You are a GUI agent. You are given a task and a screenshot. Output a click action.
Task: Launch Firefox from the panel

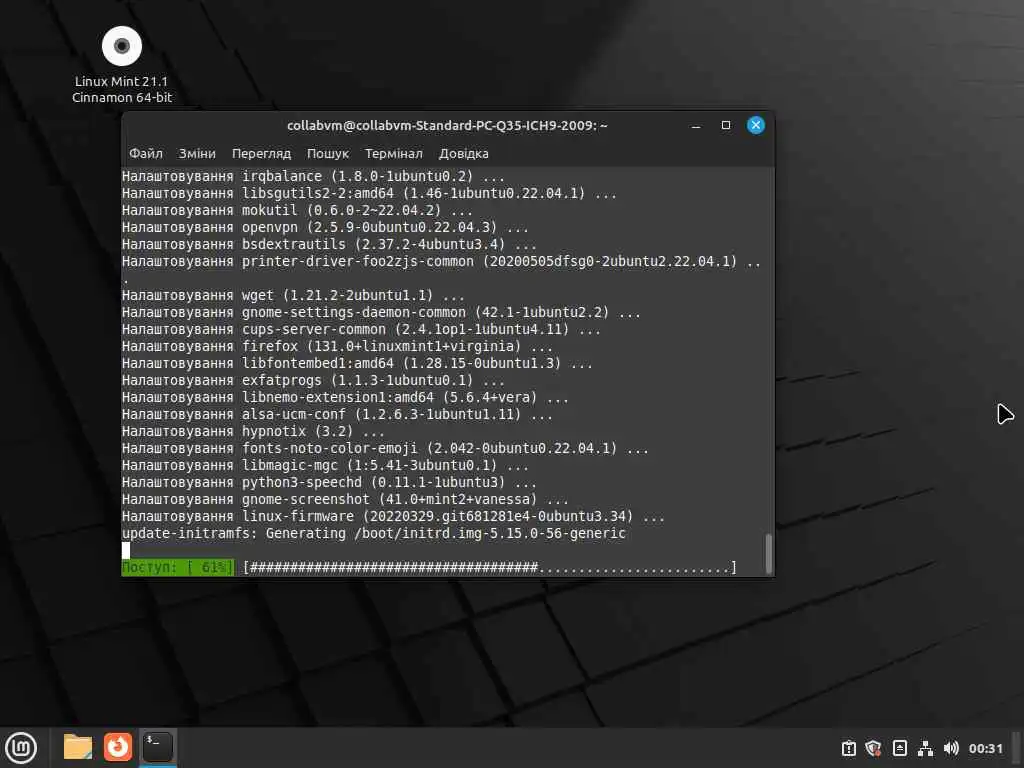118,747
